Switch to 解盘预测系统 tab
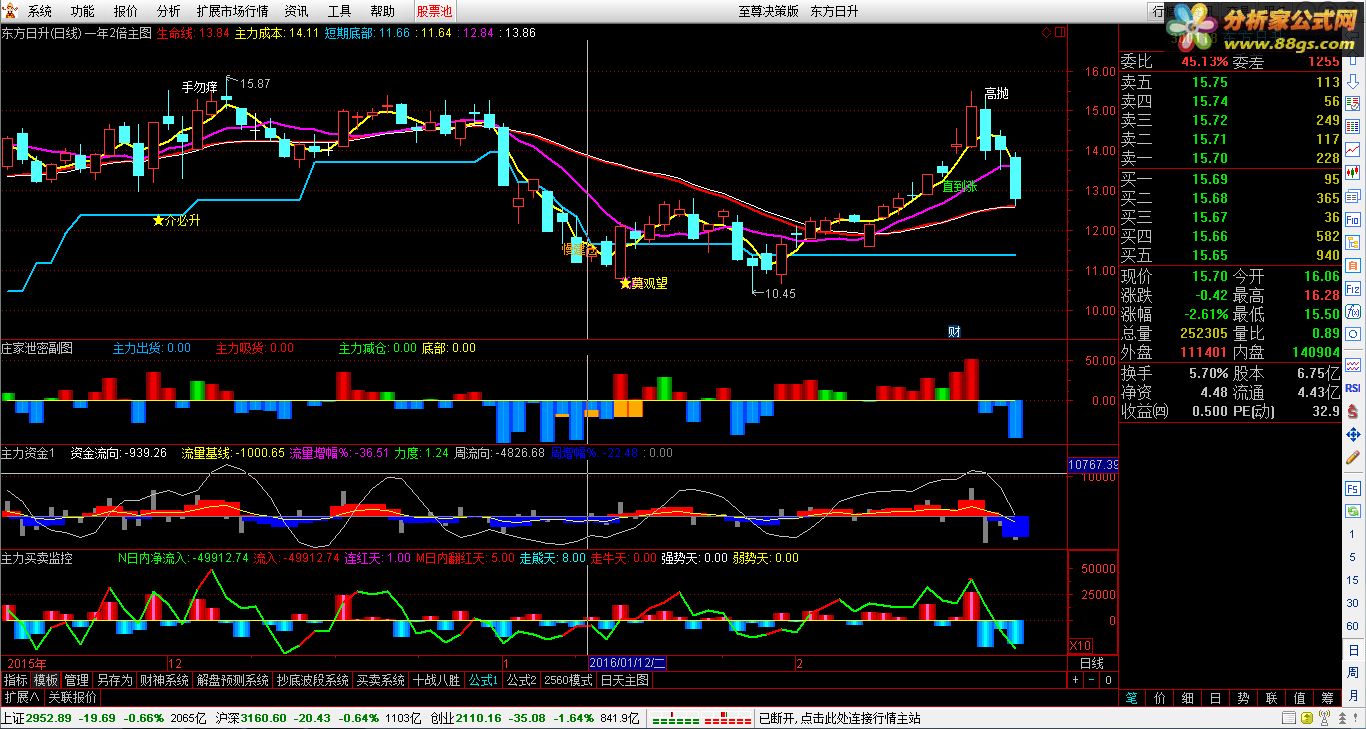This screenshot has width=1366, height=729. [x=232, y=680]
